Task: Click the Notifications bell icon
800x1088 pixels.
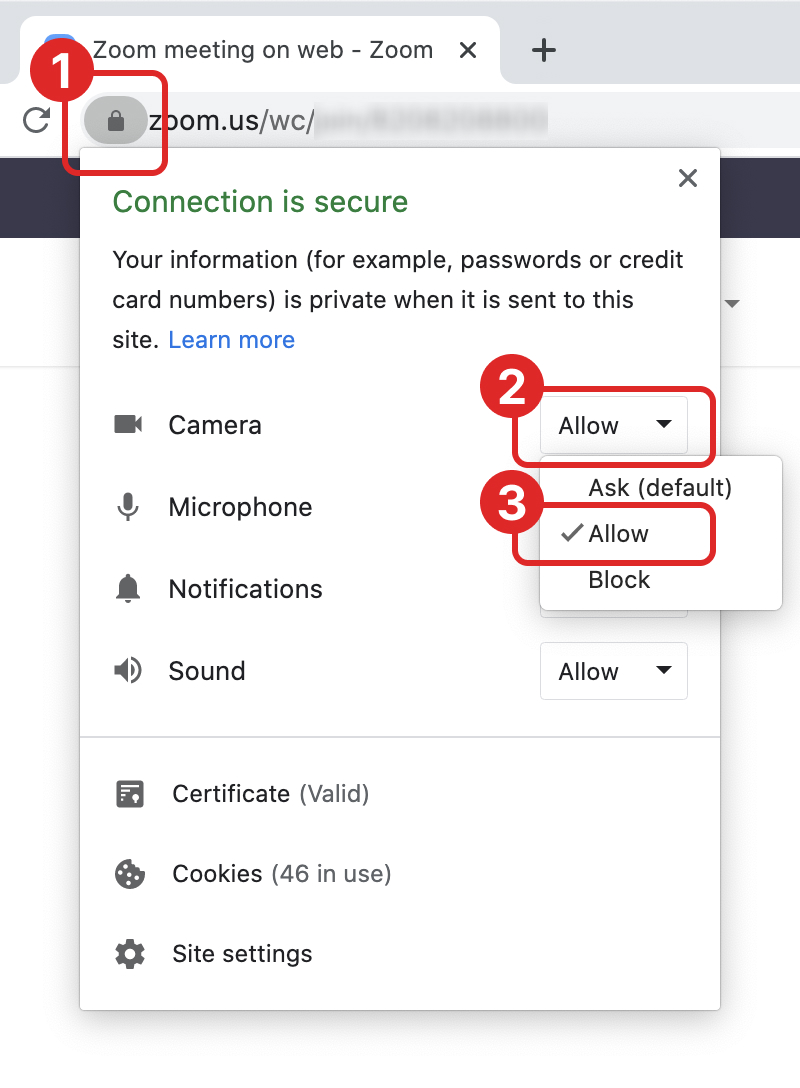Action: (128, 589)
